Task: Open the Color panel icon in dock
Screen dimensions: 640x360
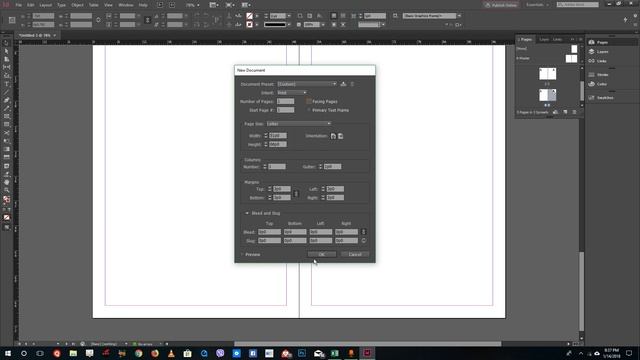Action: click(592, 84)
